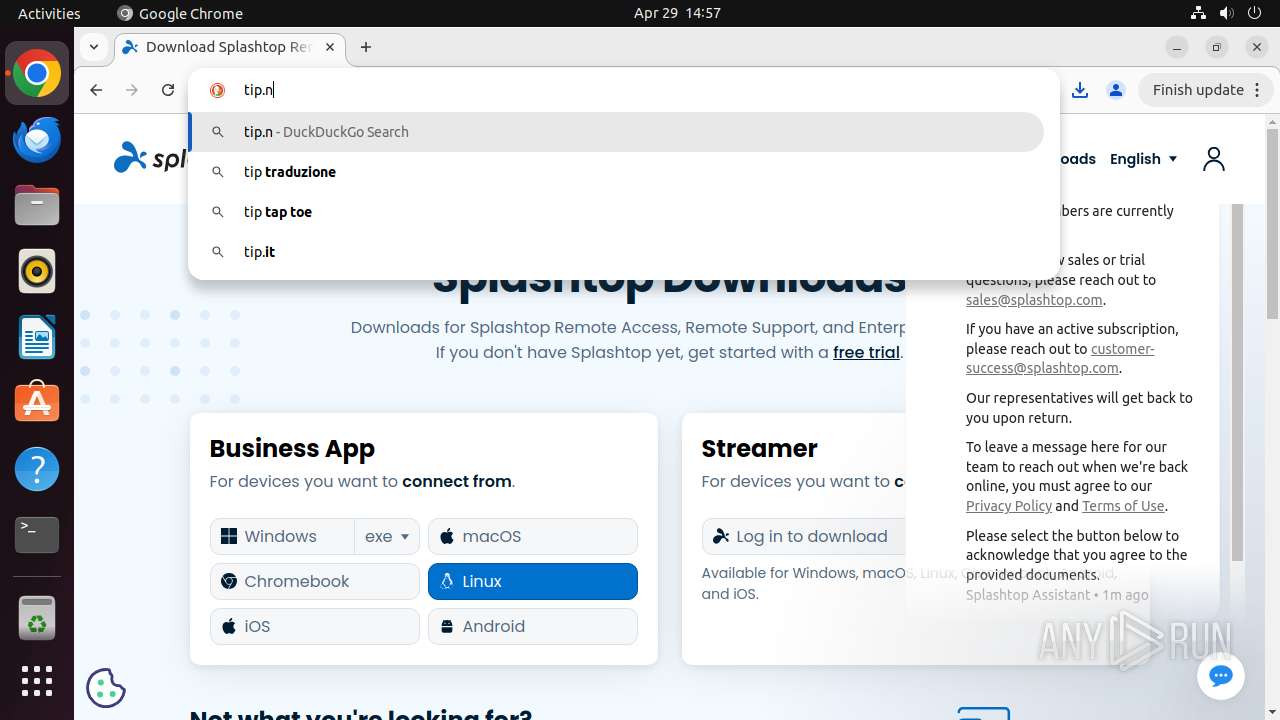Open power menu icon in top bar
The image size is (1280, 720).
1254,13
